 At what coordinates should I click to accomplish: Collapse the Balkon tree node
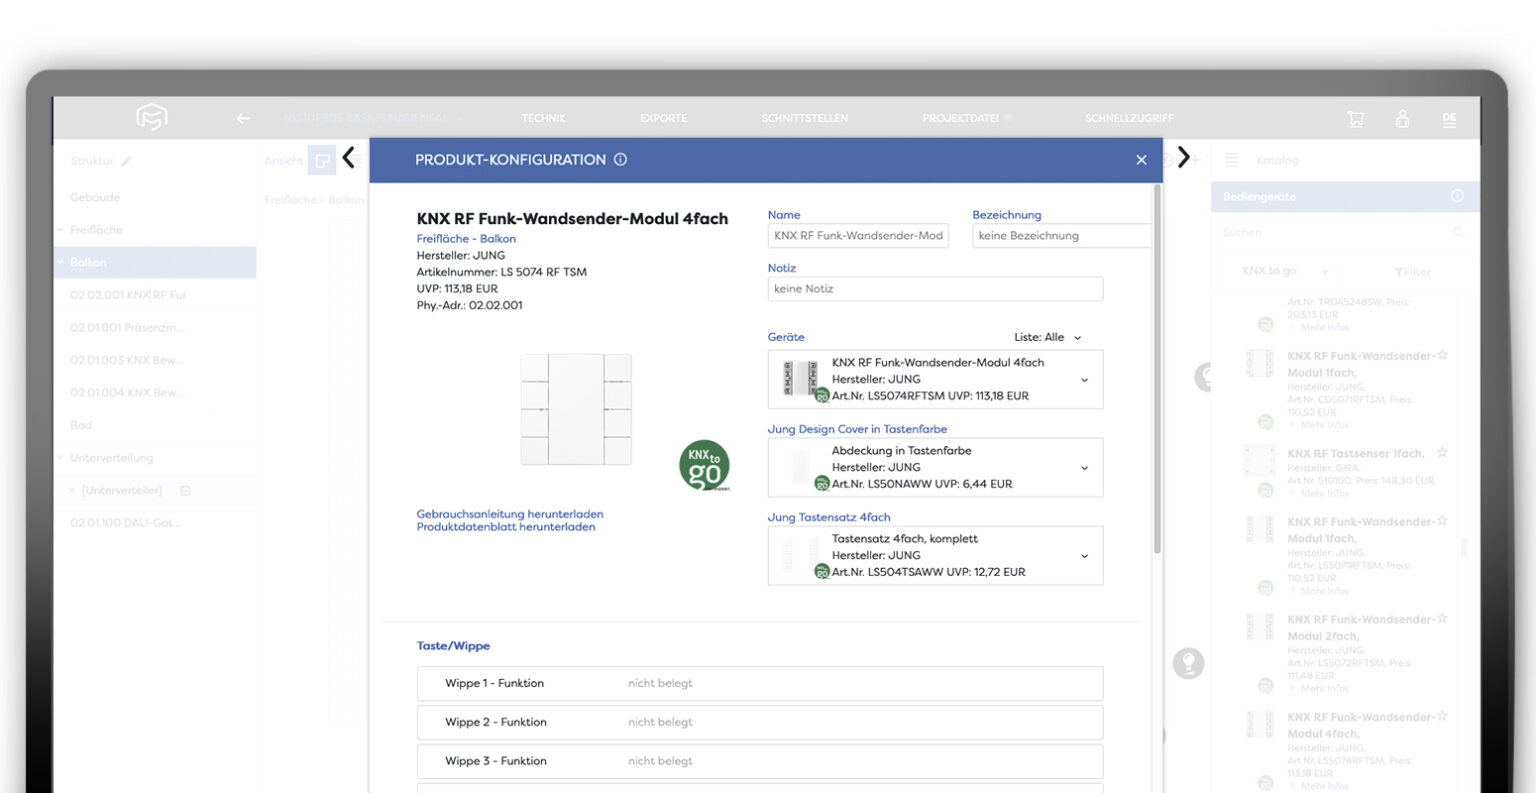(x=61, y=263)
